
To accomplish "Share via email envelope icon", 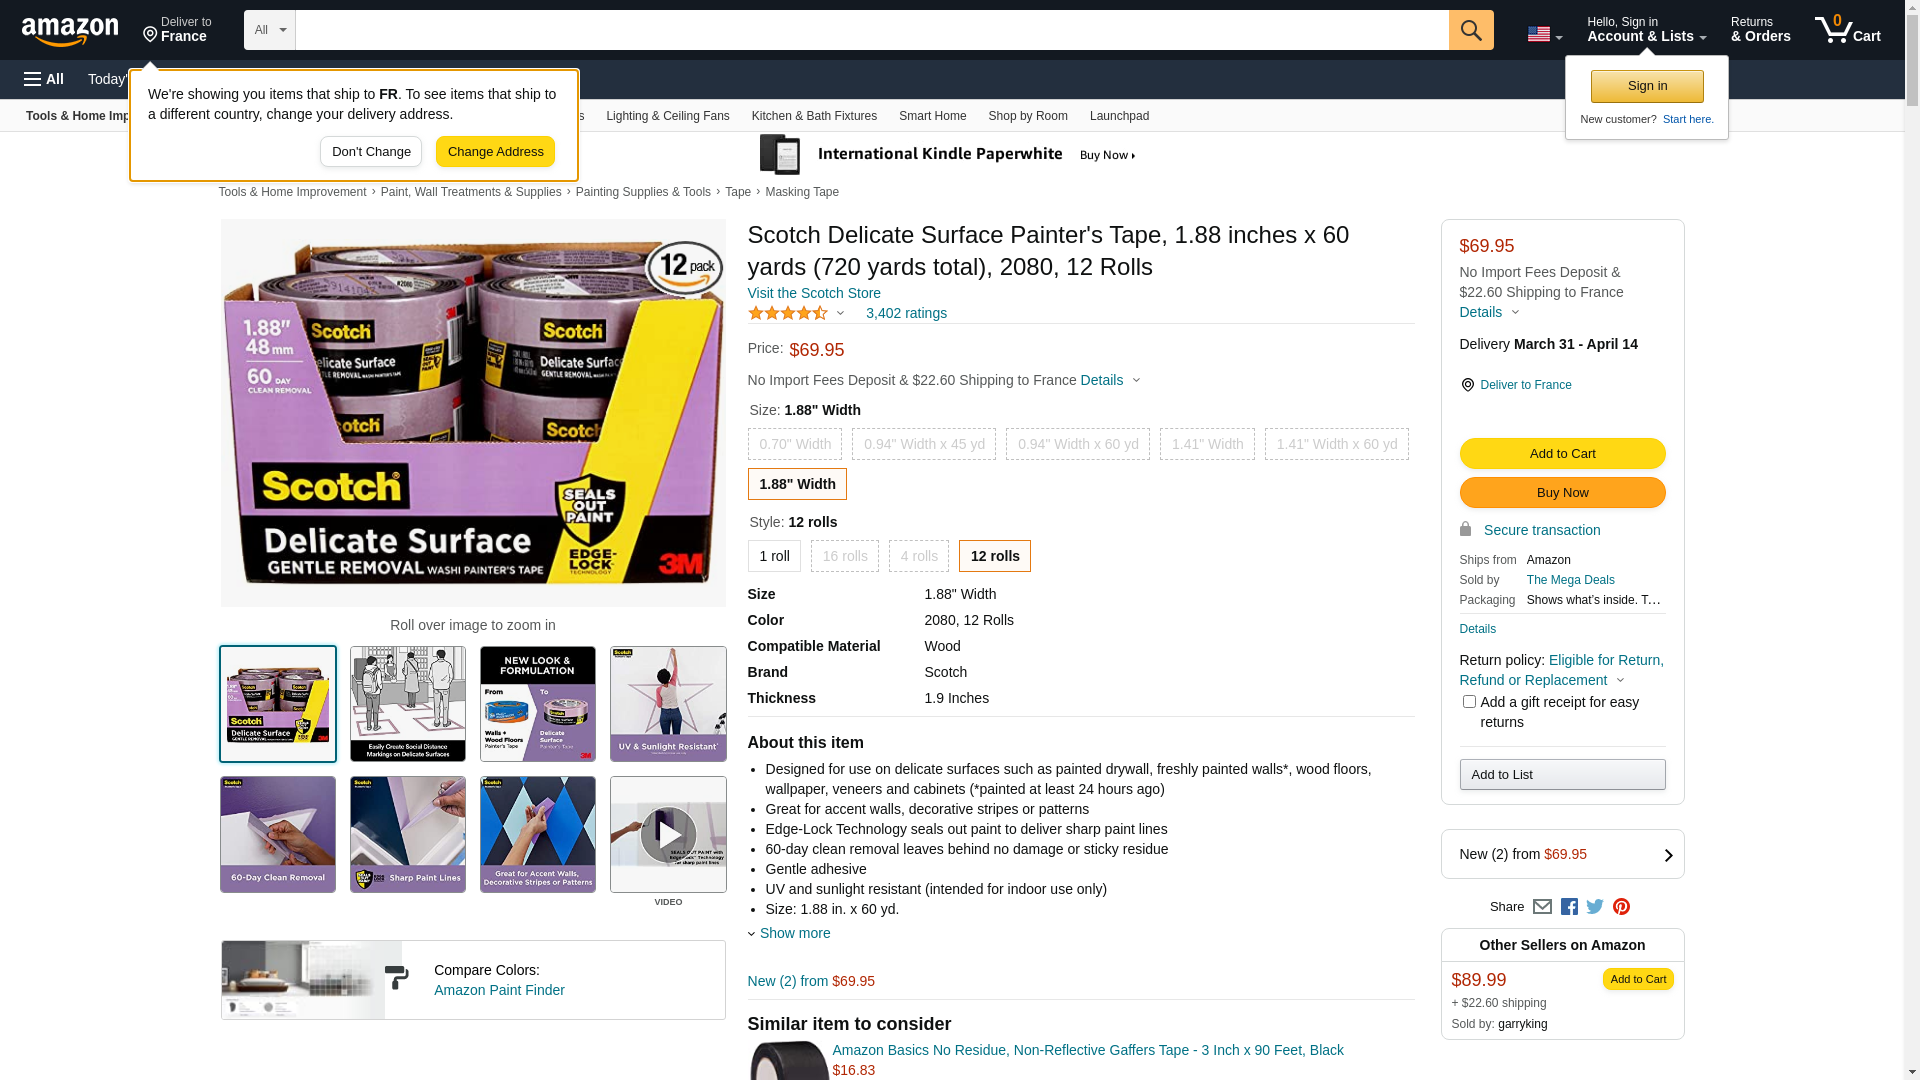I will [1542, 907].
